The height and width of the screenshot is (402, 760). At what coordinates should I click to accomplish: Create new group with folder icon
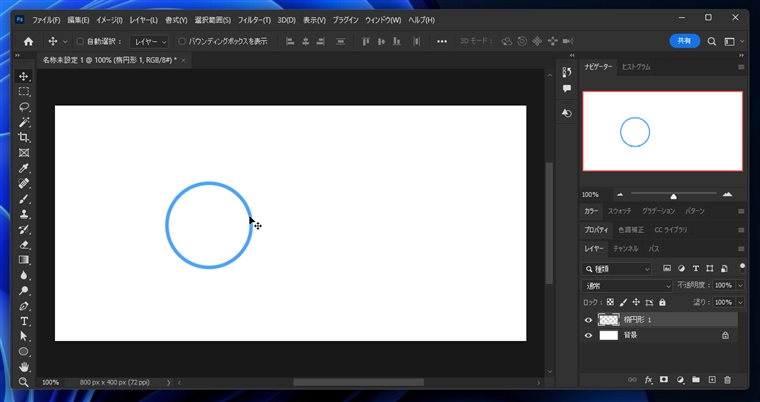coord(696,380)
